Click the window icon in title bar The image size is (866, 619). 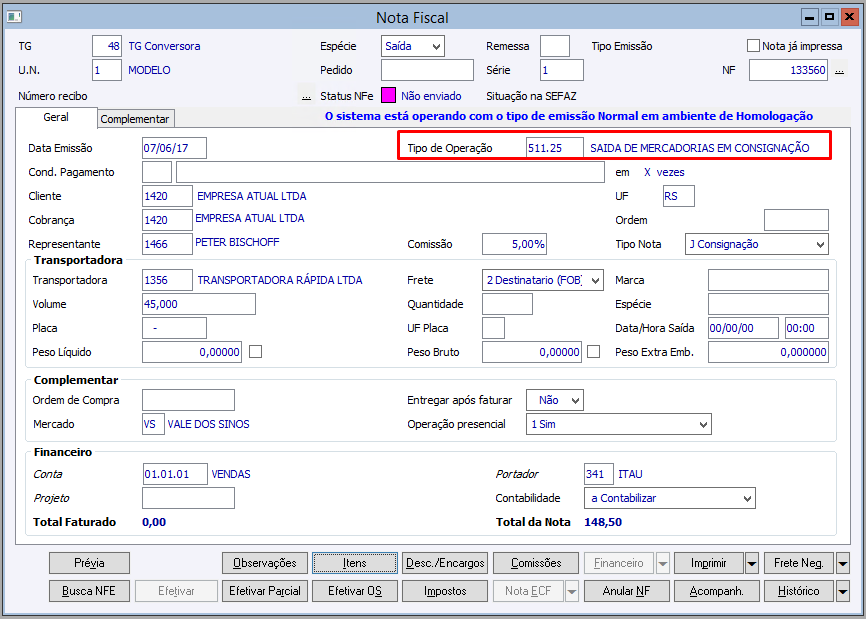point(14,17)
